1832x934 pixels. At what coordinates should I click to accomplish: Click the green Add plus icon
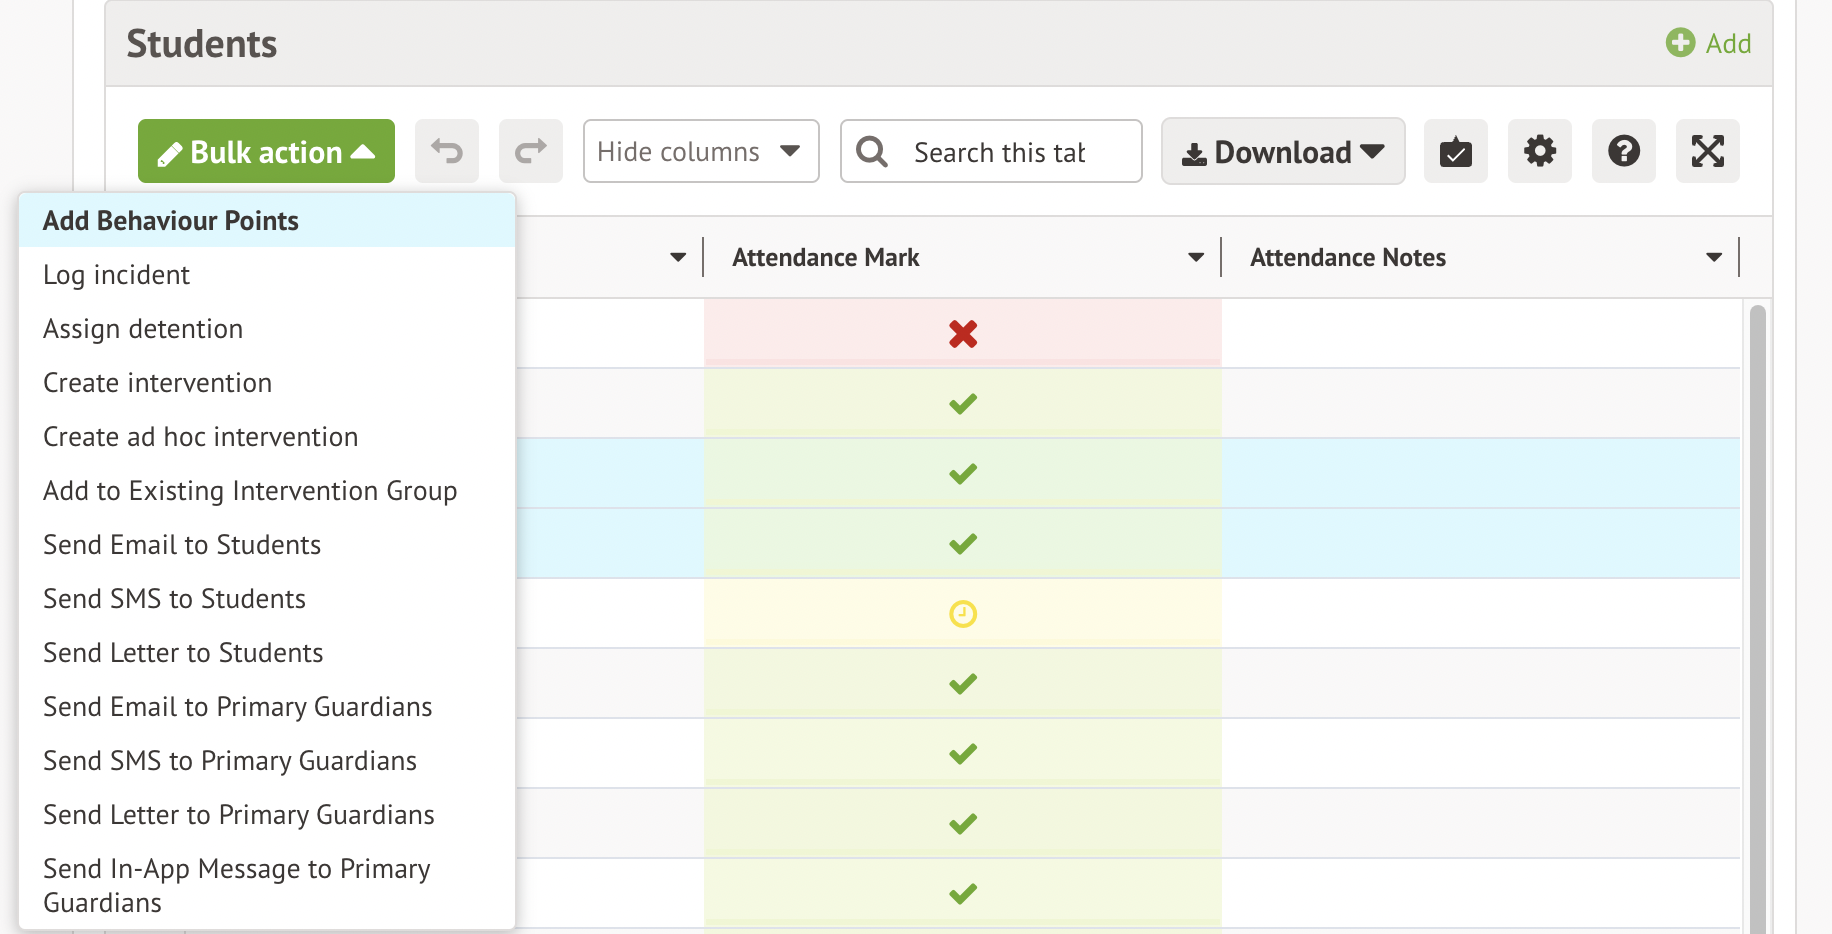(x=1679, y=43)
